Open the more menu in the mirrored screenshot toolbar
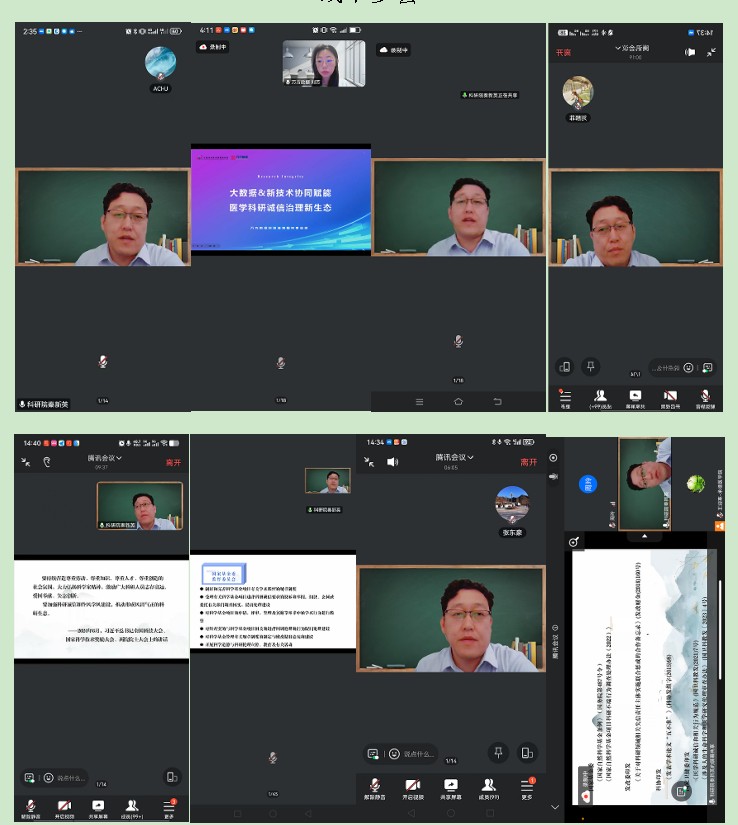 pyautogui.click(x=565, y=399)
